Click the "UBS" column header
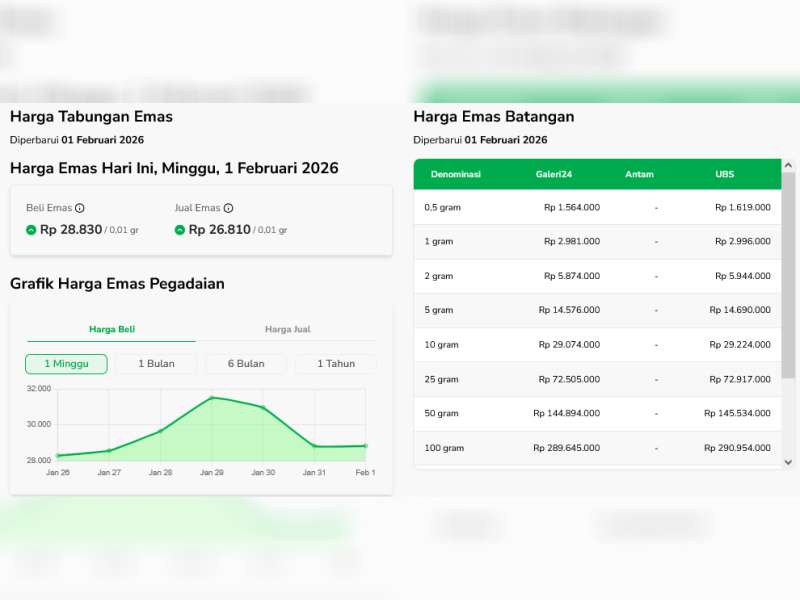Image resolution: width=800 pixels, height=600 pixels. tap(723, 174)
